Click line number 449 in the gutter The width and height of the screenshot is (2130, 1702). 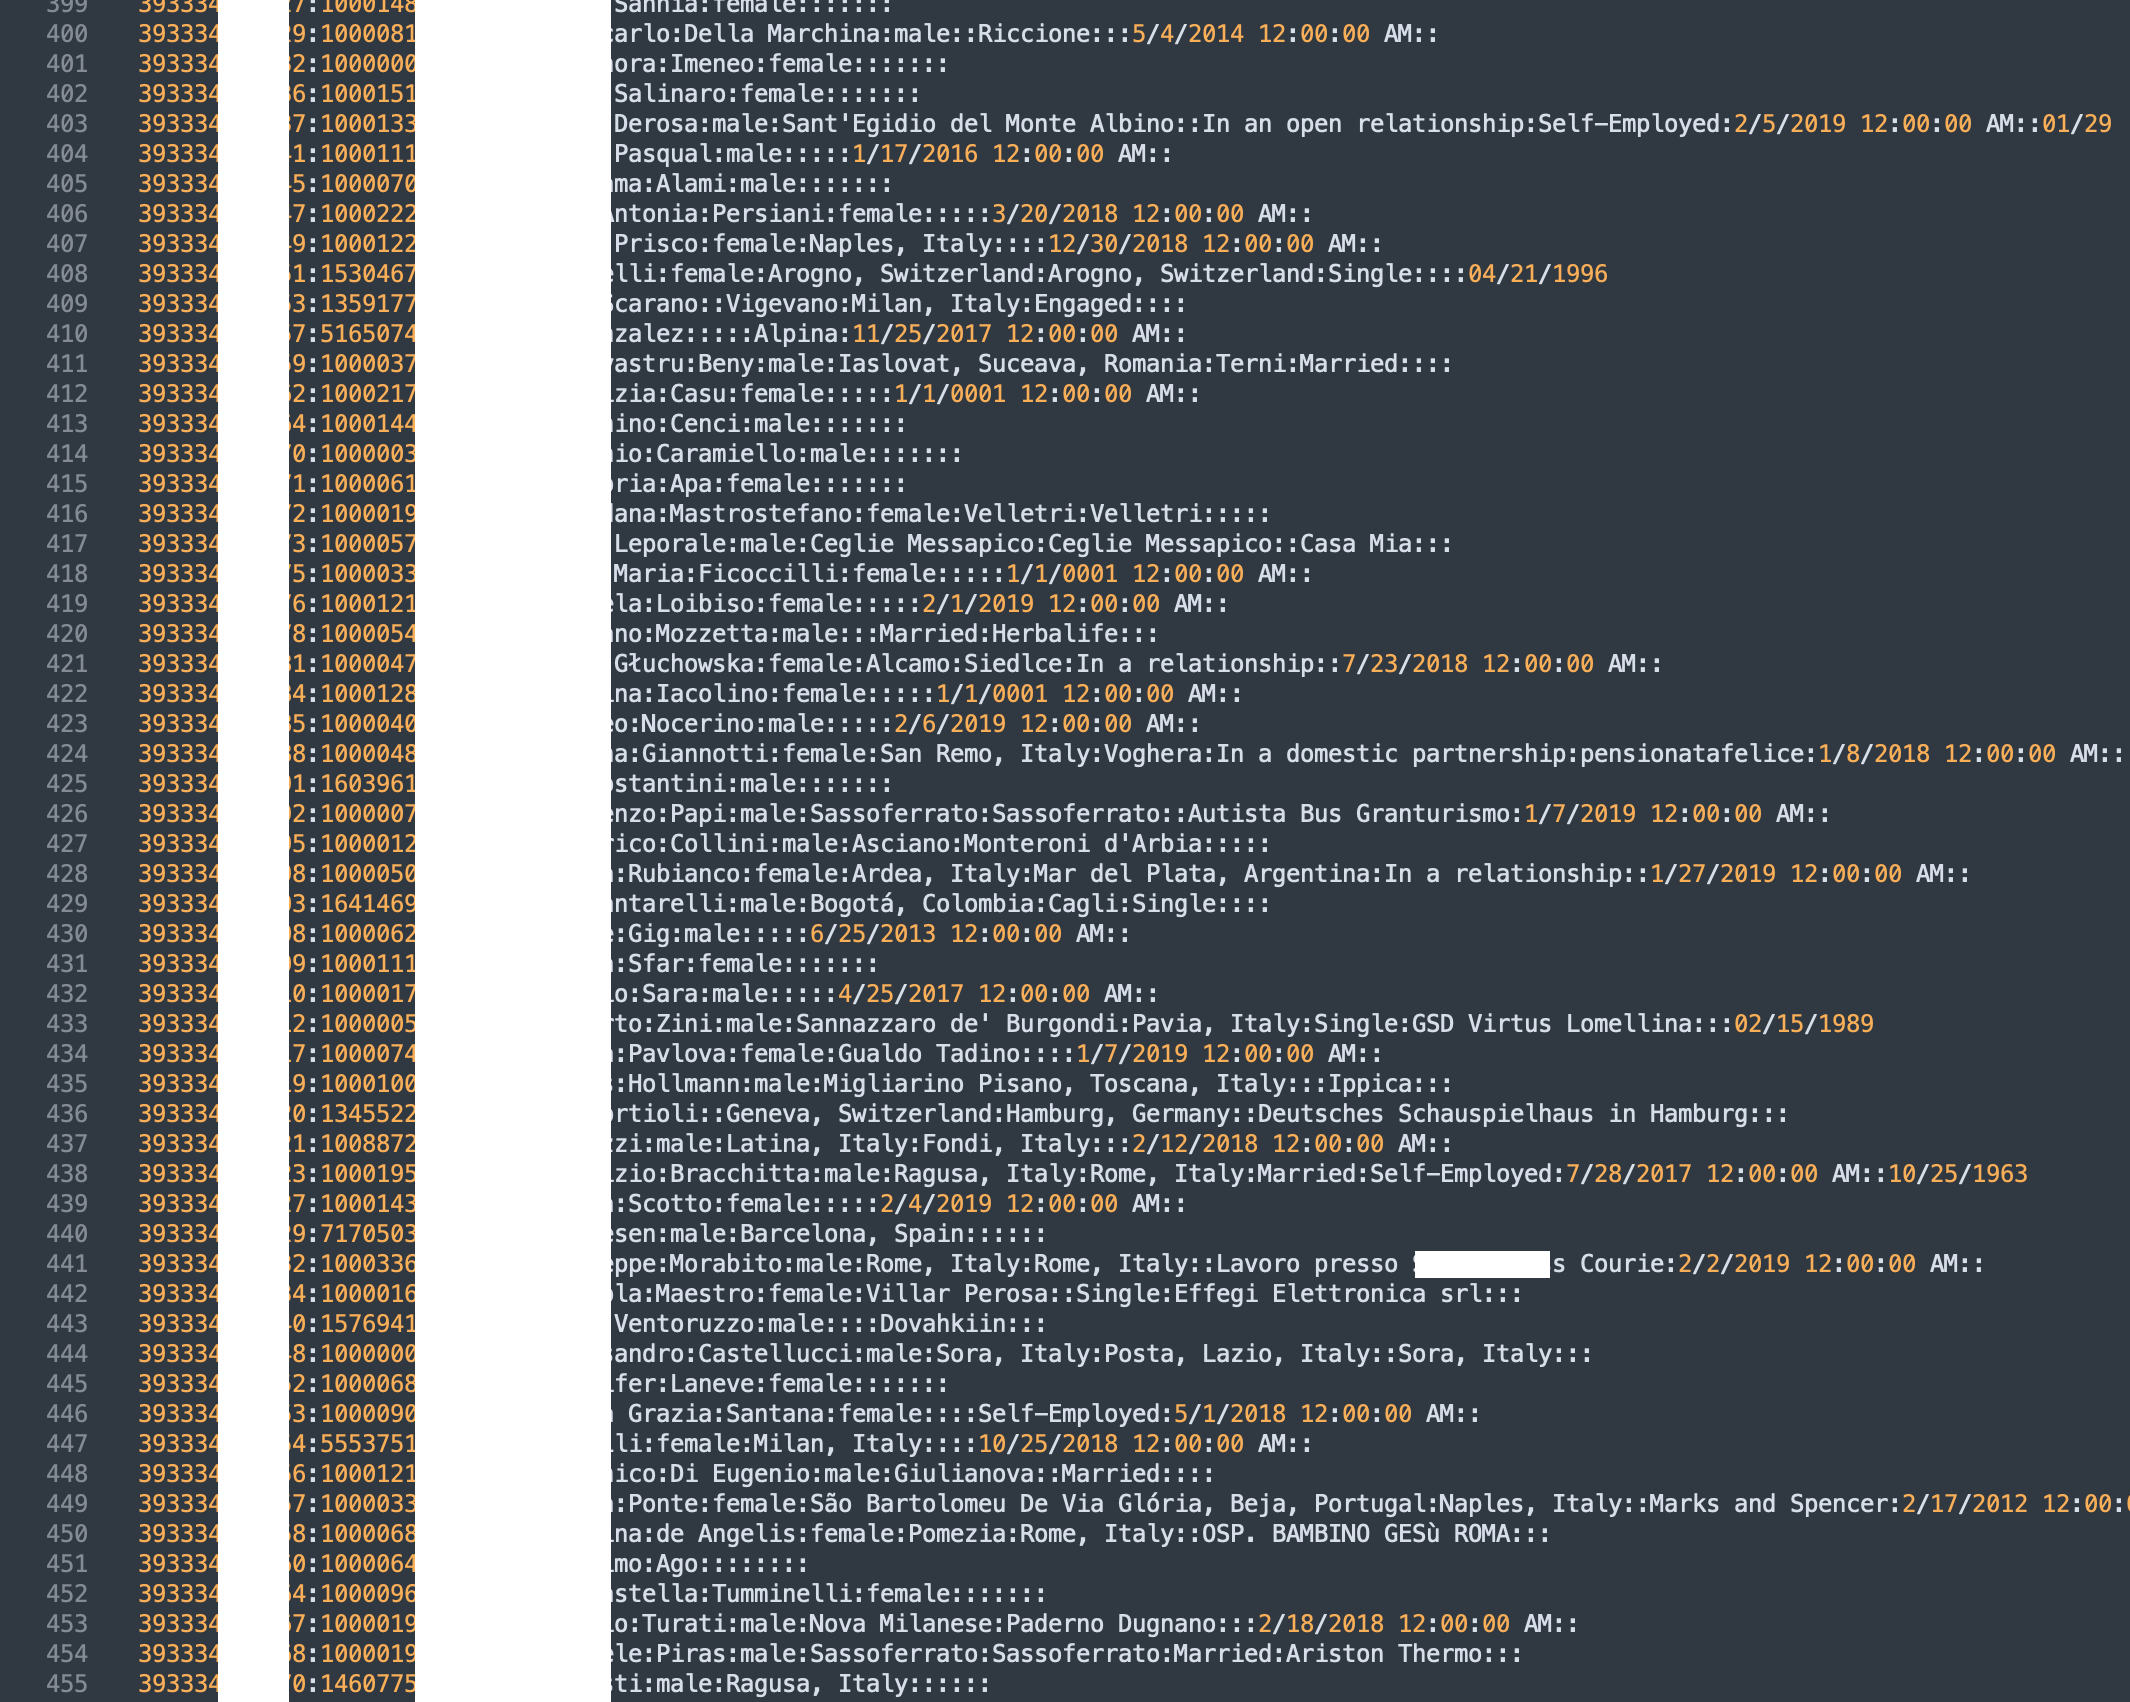pos(67,1504)
